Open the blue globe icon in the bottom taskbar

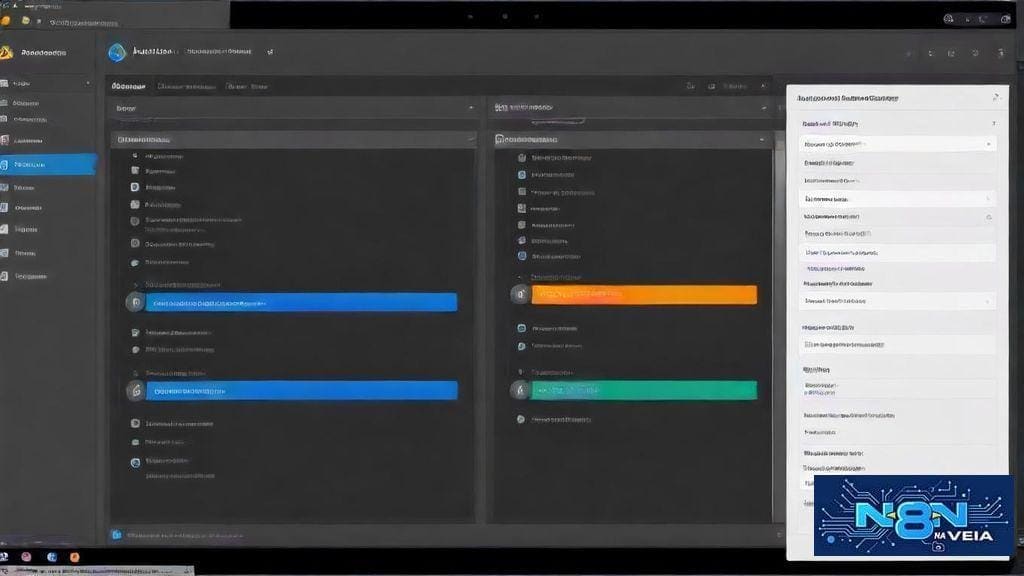point(52,557)
